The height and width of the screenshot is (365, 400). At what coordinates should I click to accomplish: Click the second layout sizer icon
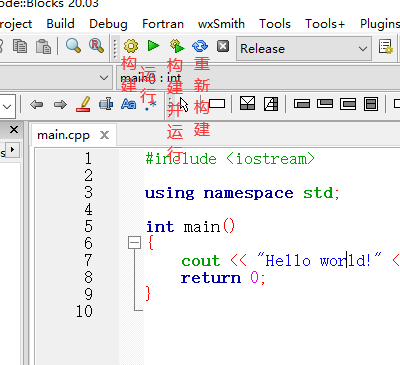(x=325, y=104)
